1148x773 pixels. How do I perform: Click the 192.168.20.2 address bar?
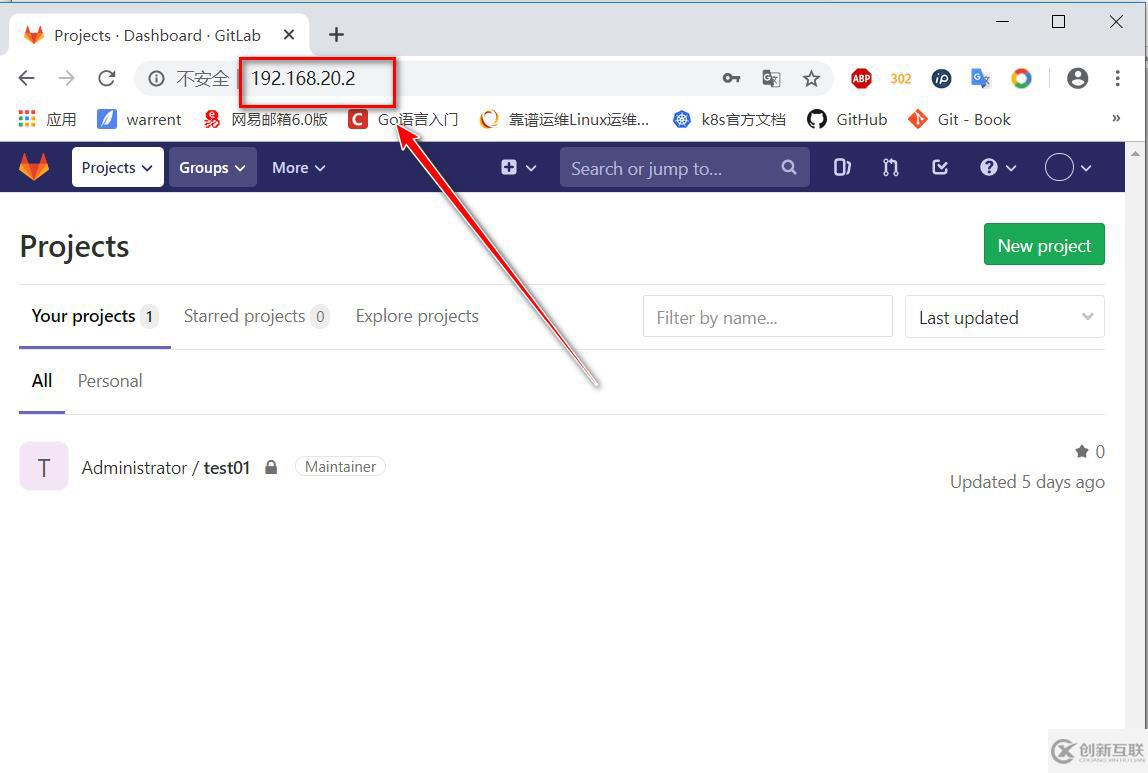pos(483,78)
